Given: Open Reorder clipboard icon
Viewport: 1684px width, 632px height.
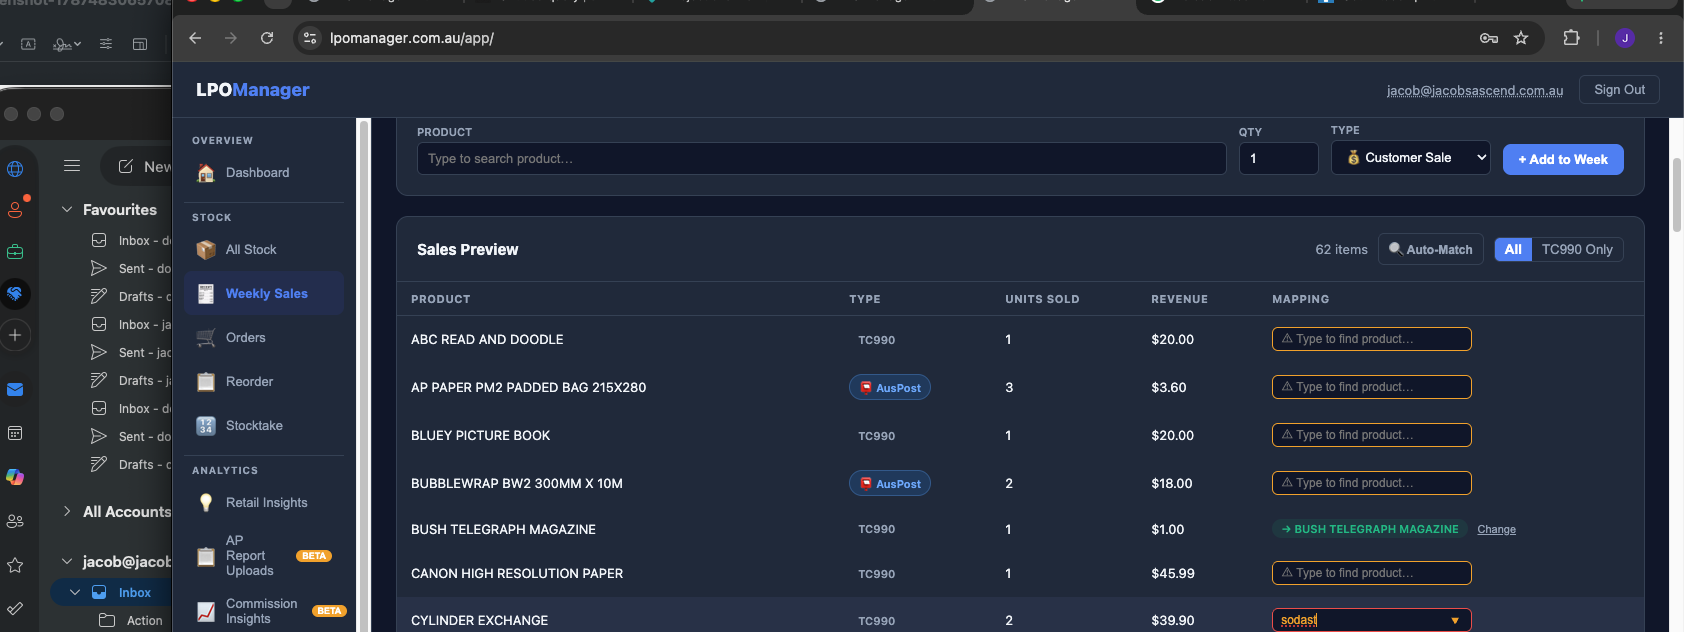Looking at the screenshot, I should coord(206,382).
